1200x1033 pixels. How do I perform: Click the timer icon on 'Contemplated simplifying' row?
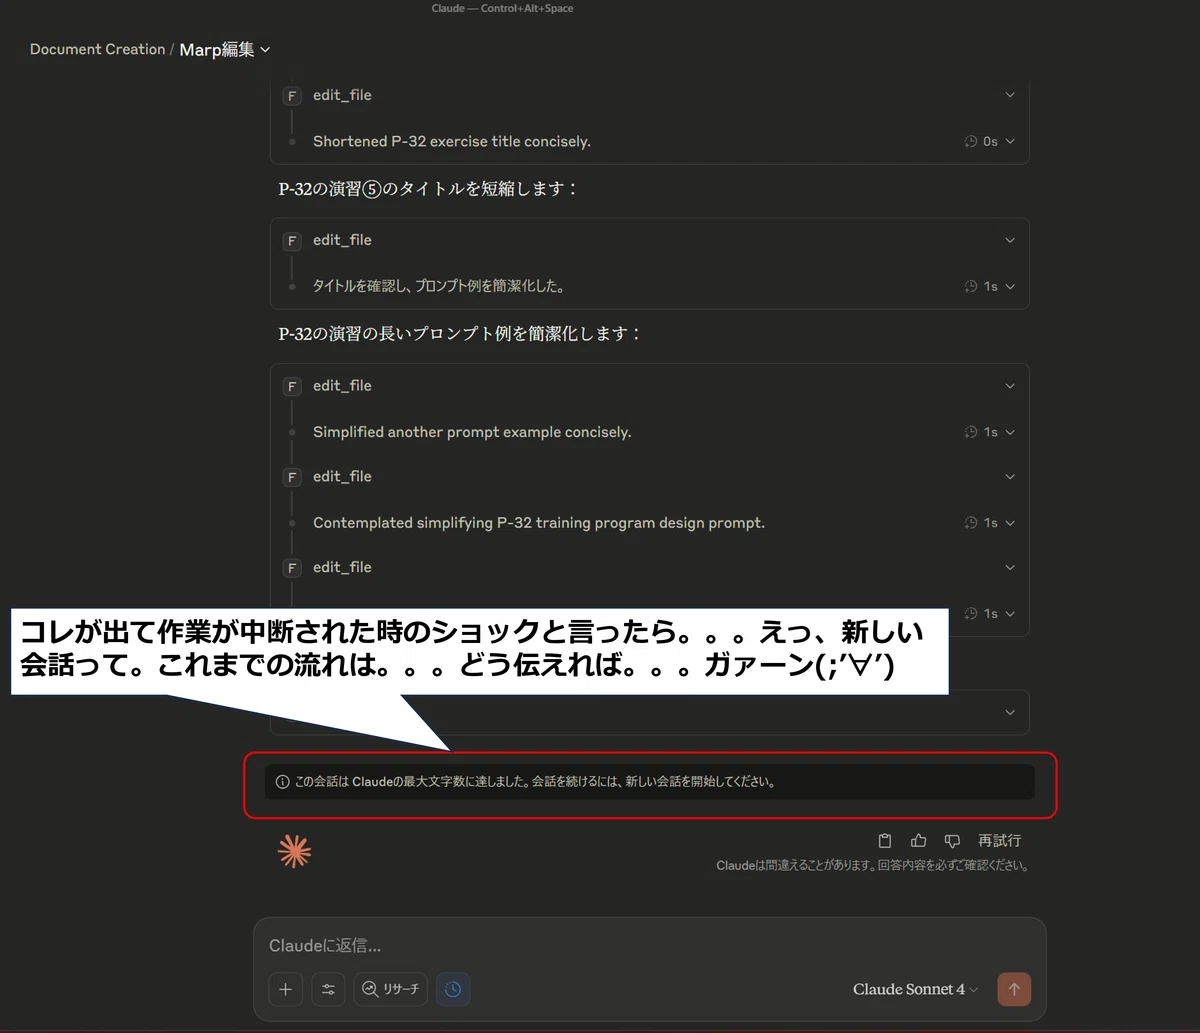[x=970, y=523]
